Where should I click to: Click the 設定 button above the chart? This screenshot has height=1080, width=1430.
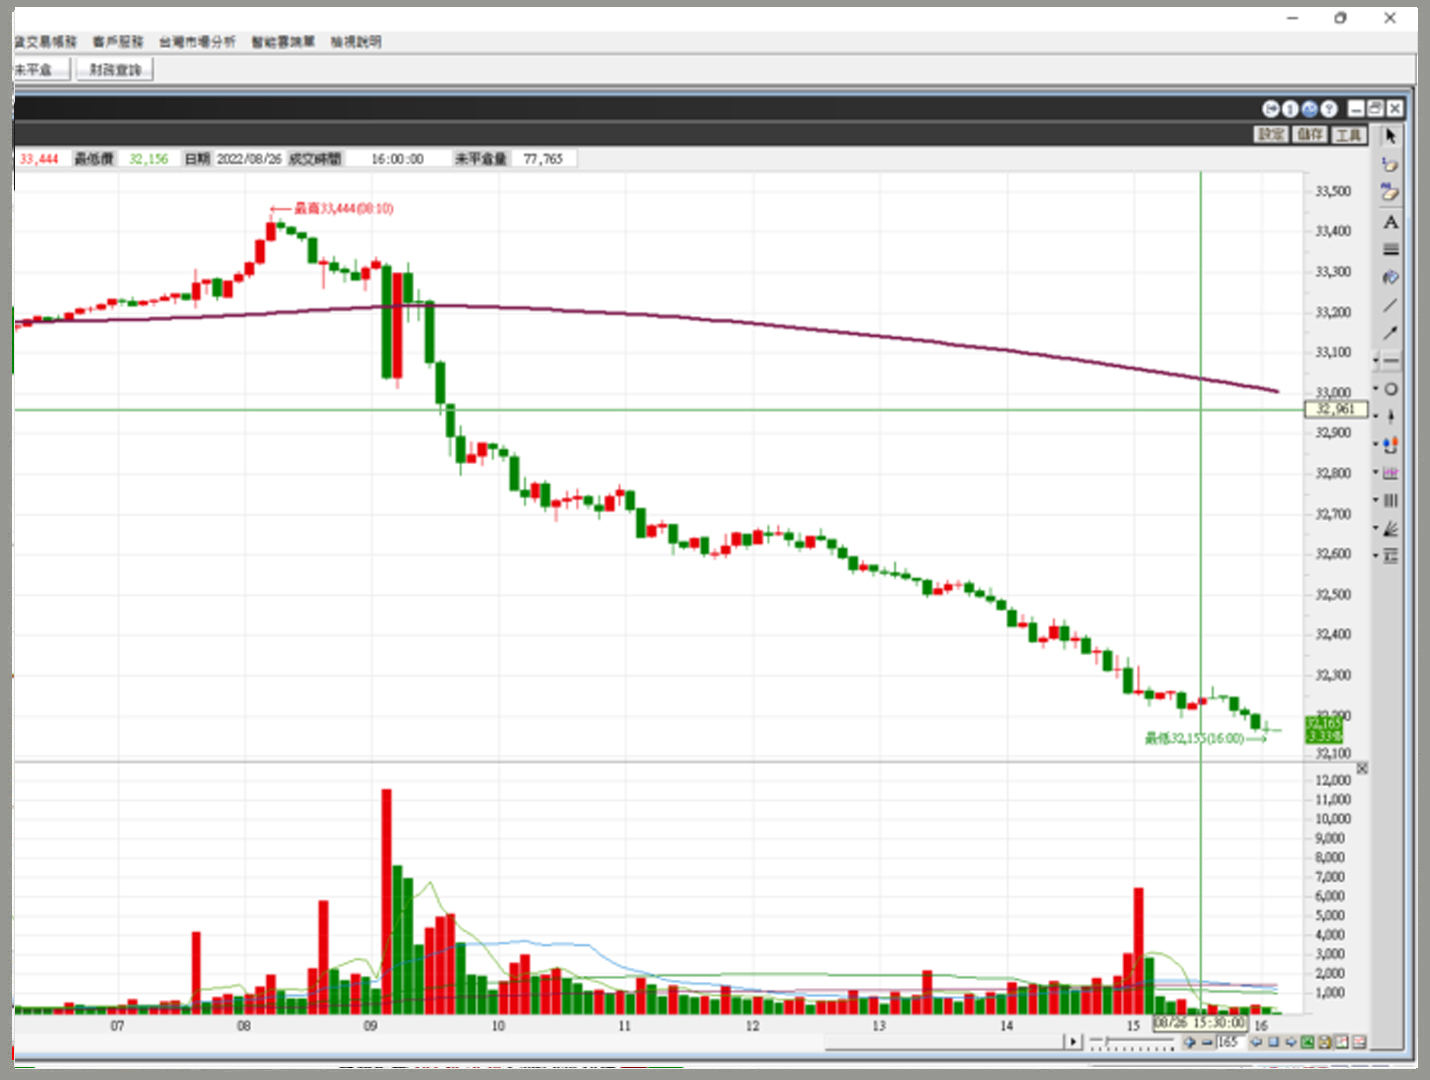pos(1271,134)
